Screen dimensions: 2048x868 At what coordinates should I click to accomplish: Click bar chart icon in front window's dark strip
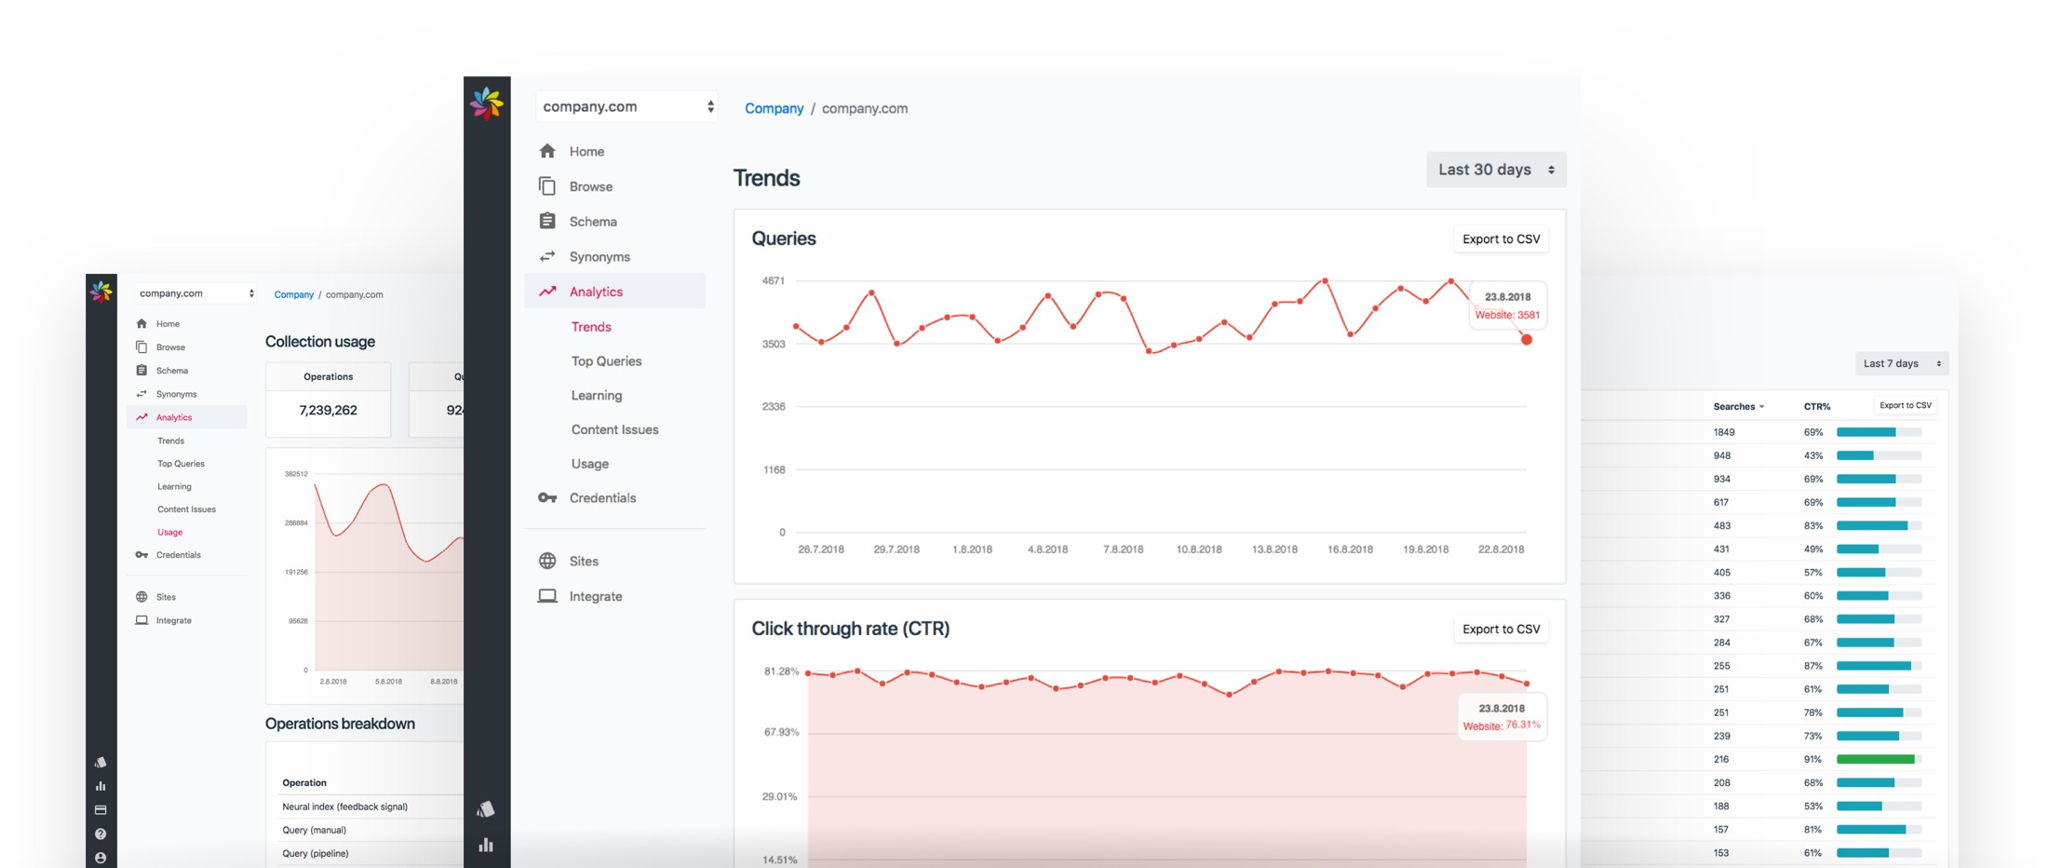(x=486, y=845)
